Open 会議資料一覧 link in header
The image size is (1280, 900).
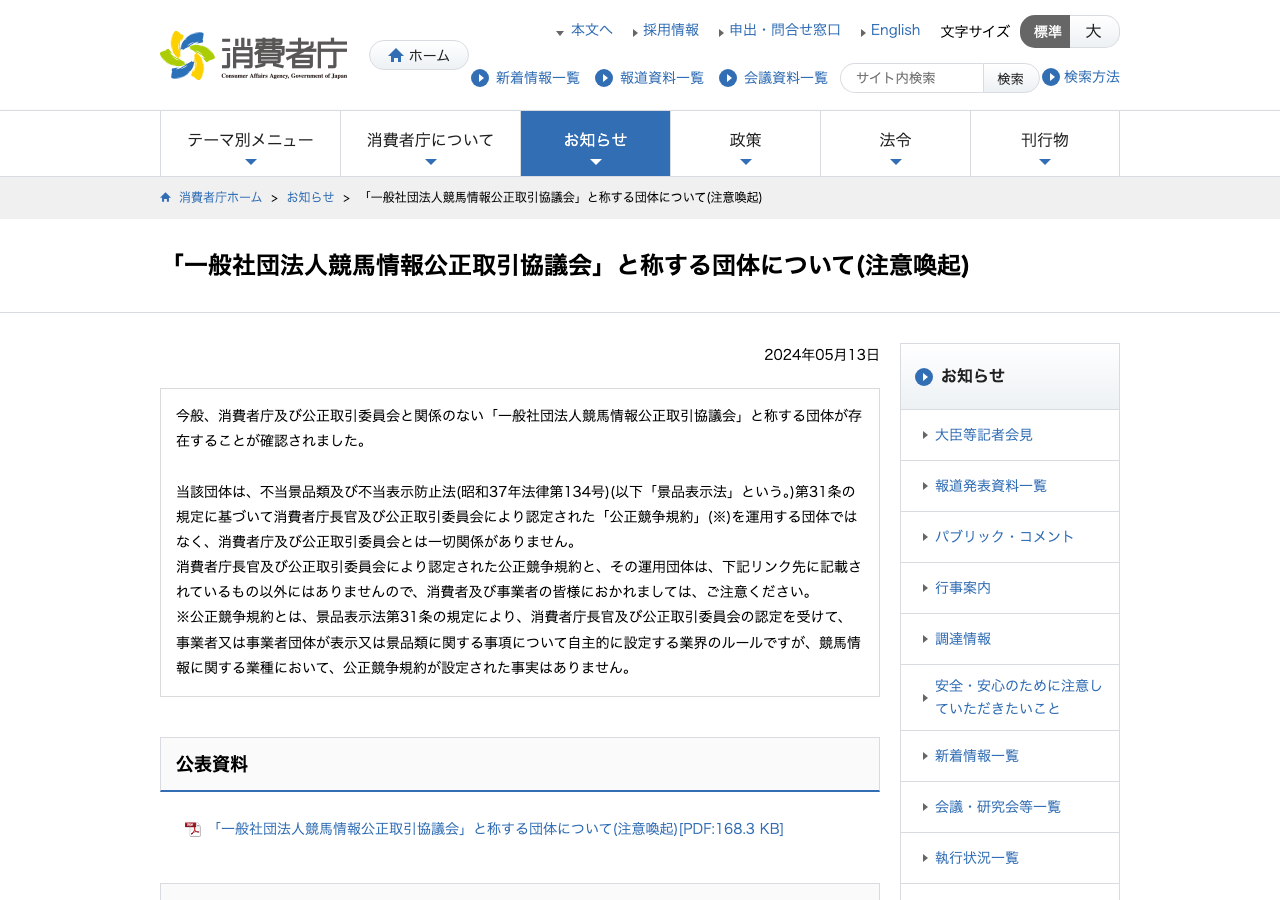click(786, 78)
